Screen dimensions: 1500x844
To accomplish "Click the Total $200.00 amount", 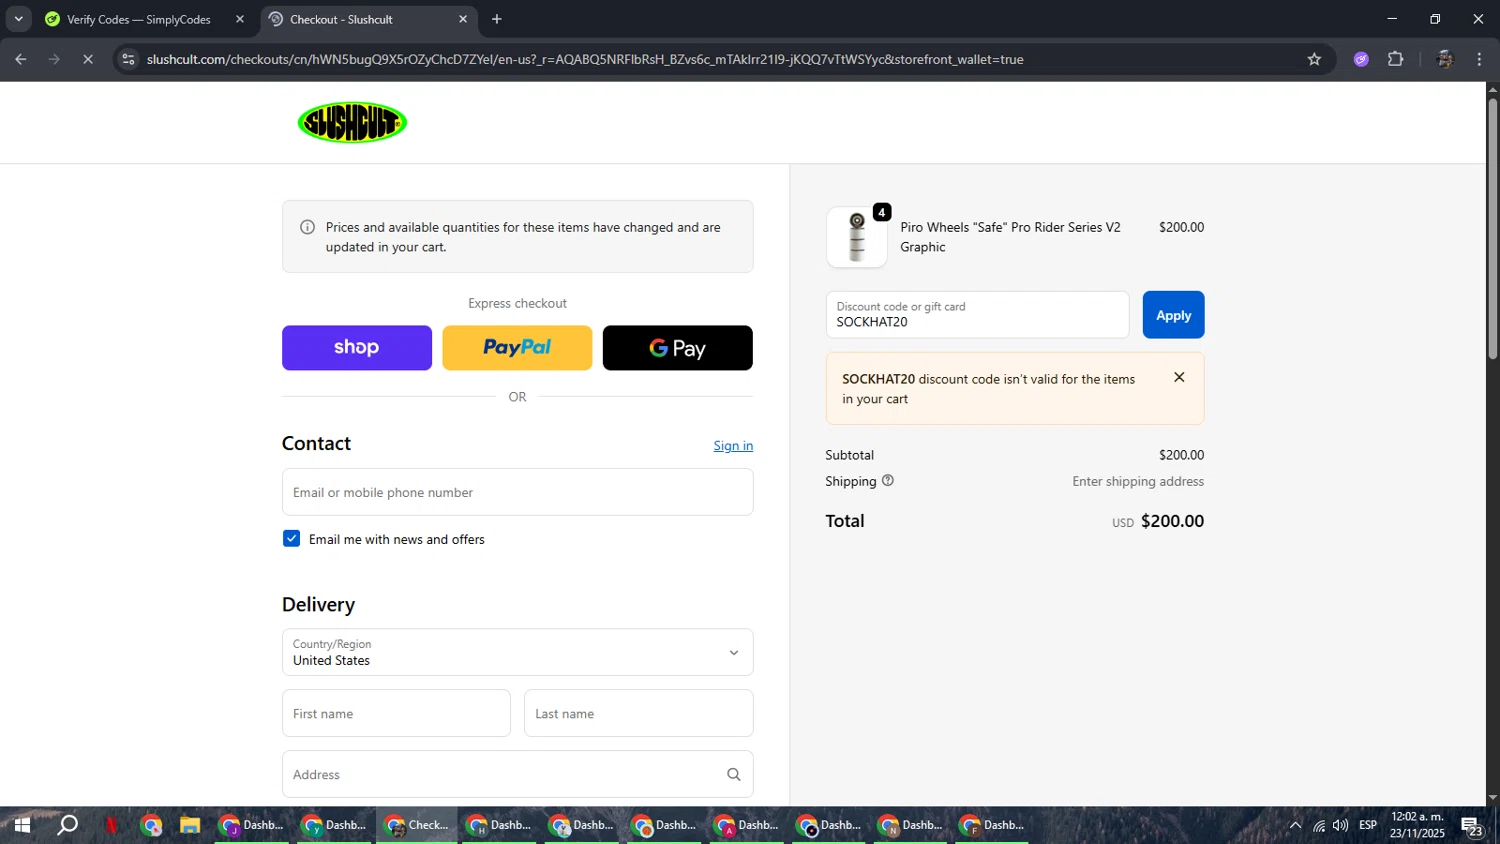I will click(x=1172, y=521).
